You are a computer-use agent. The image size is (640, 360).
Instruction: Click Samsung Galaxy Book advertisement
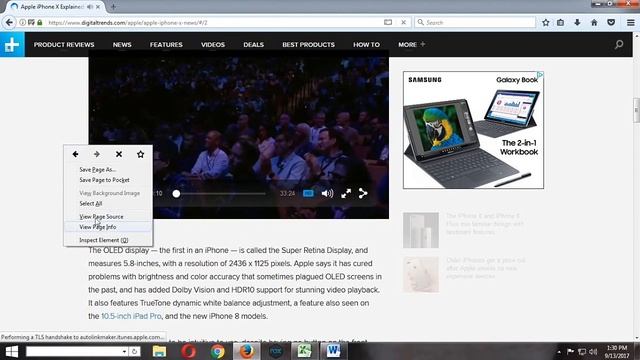(473, 130)
